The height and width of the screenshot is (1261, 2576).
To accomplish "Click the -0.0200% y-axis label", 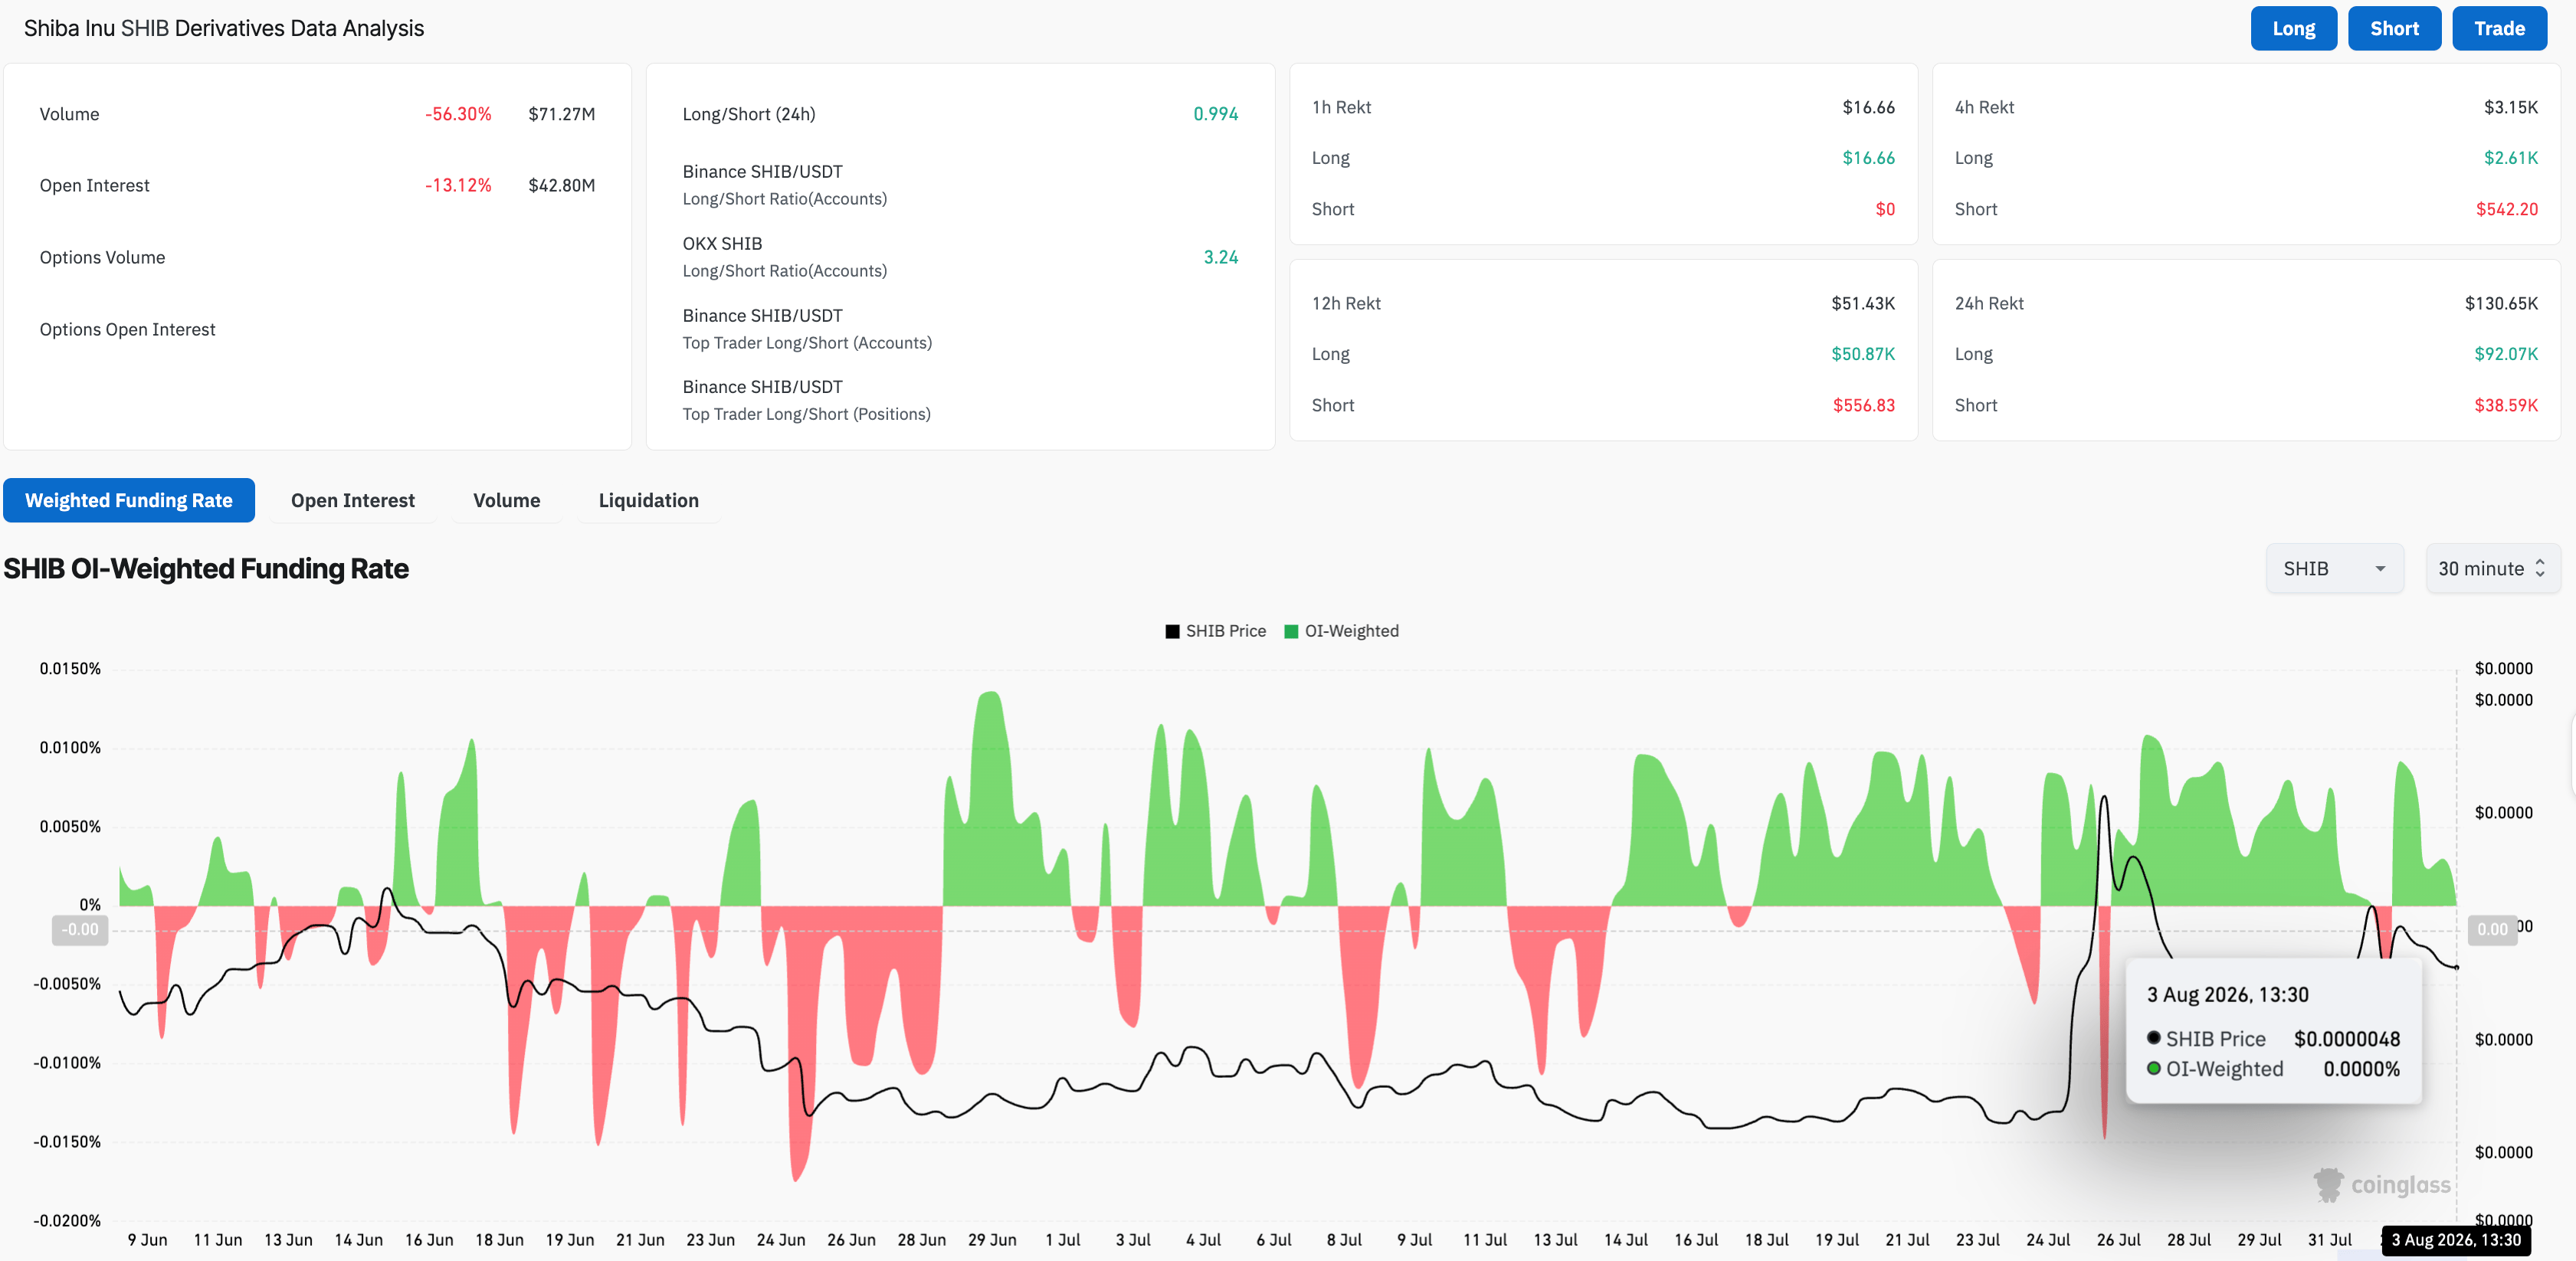I will coord(67,1220).
